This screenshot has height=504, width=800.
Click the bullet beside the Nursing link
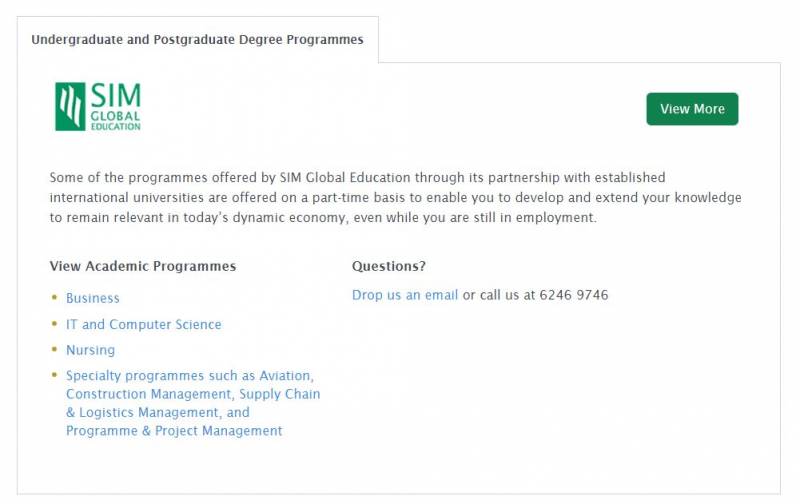[54, 350]
